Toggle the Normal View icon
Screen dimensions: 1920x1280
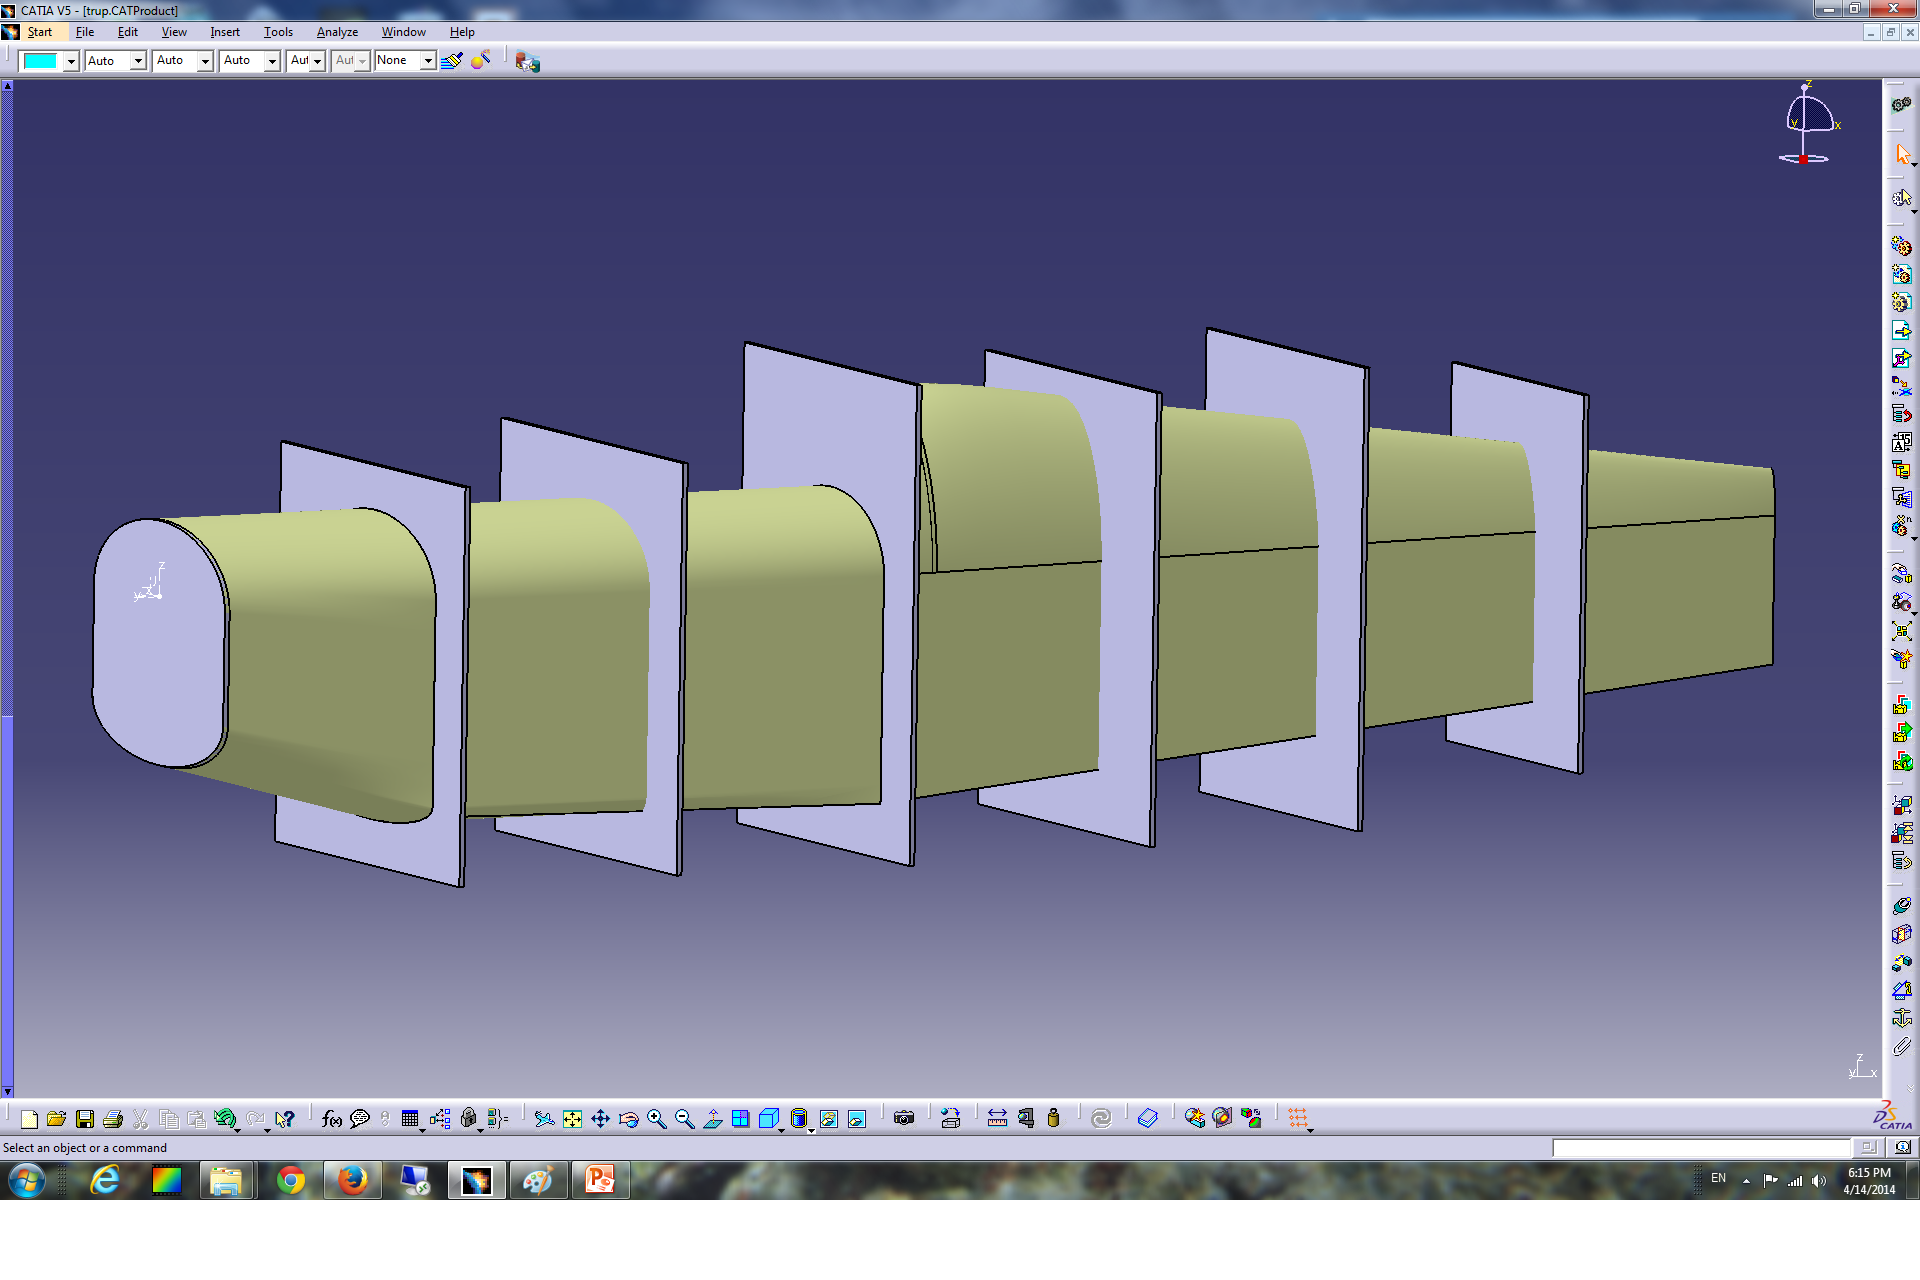712,1119
